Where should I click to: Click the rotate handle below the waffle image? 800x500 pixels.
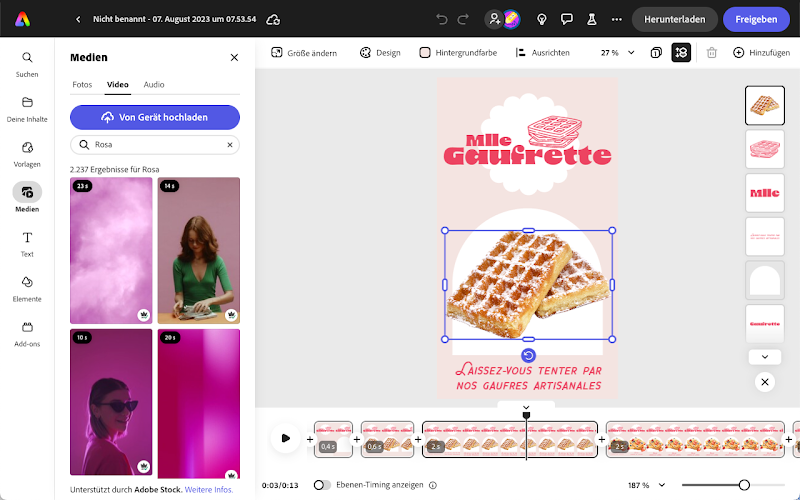pos(529,355)
